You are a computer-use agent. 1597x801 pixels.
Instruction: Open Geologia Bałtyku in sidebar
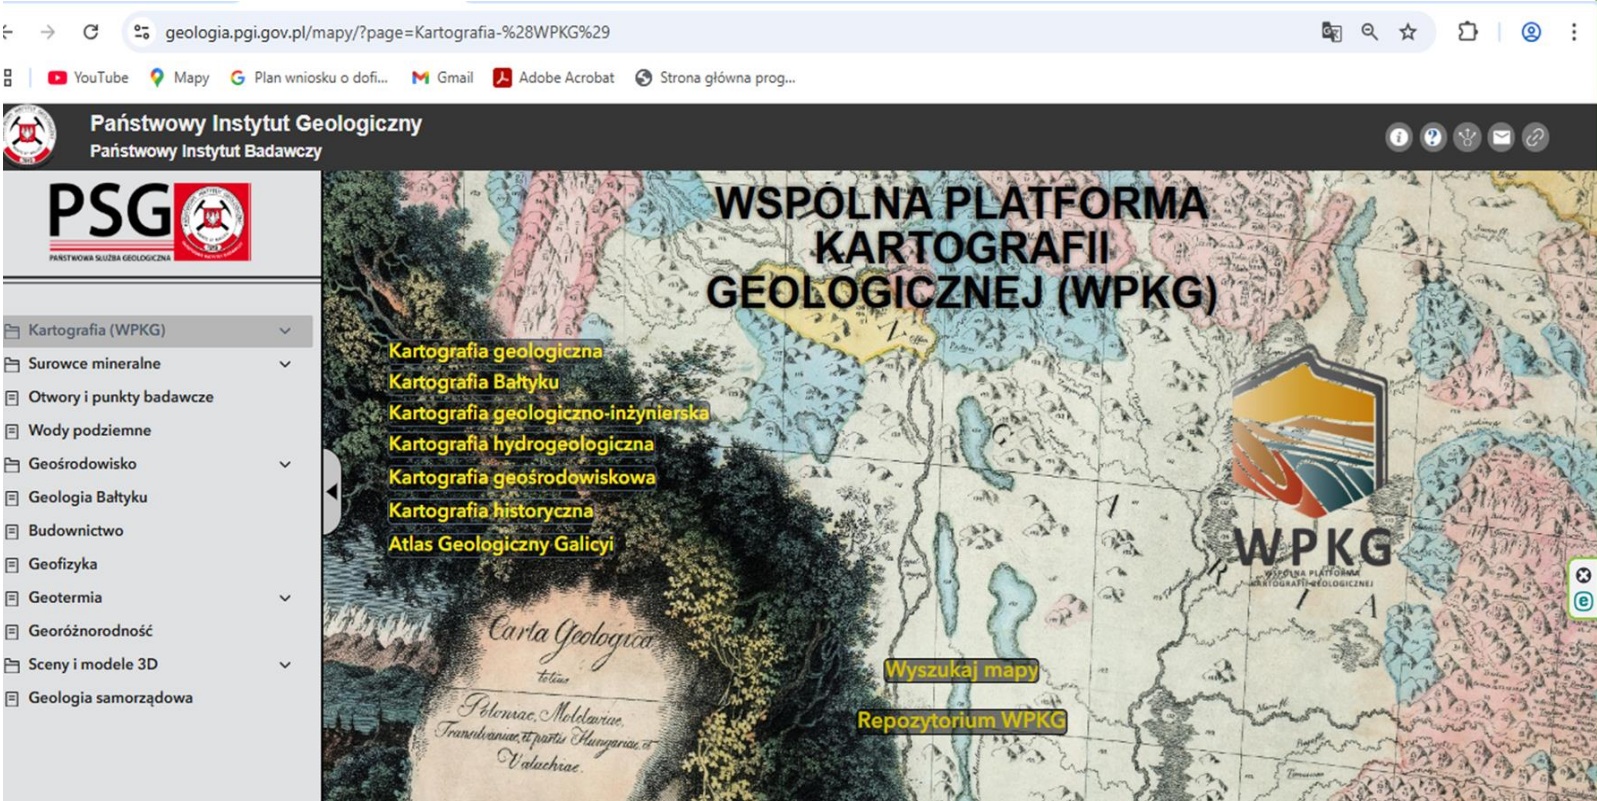click(x=87, y=497)
